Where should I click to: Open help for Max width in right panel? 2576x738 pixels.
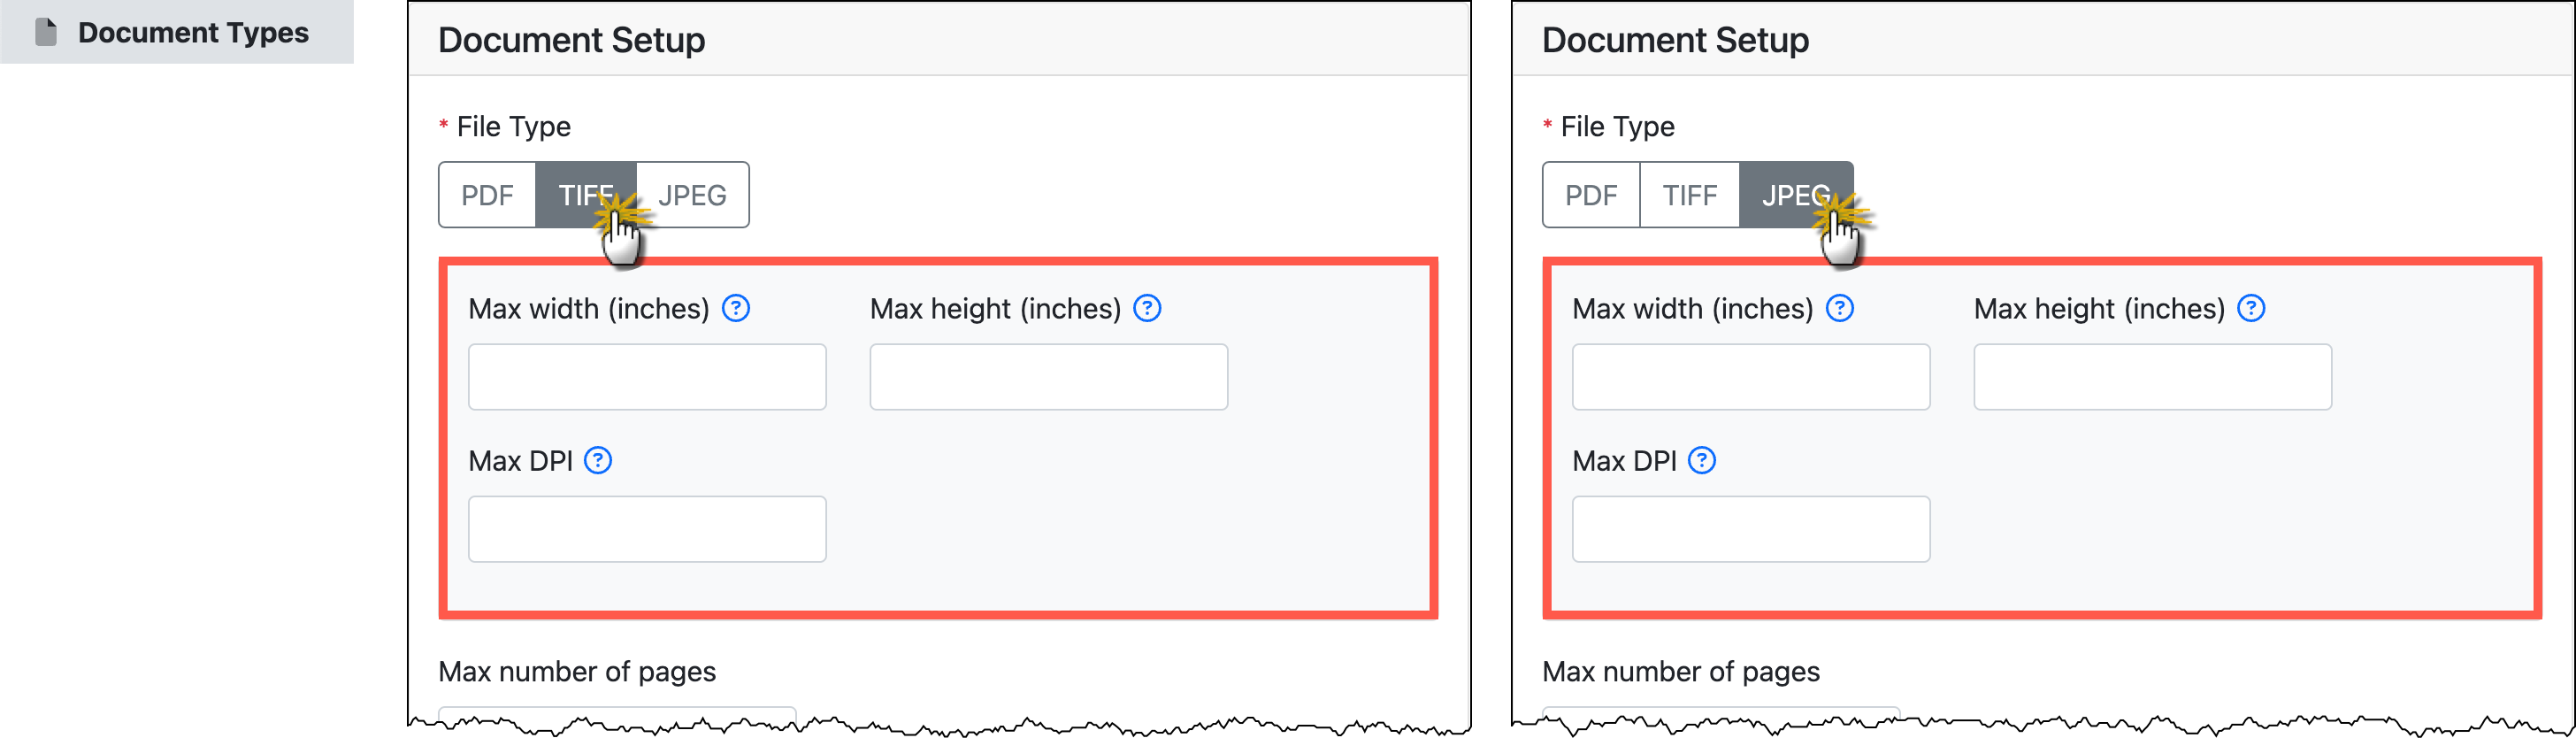click(x=1840, y=308)
